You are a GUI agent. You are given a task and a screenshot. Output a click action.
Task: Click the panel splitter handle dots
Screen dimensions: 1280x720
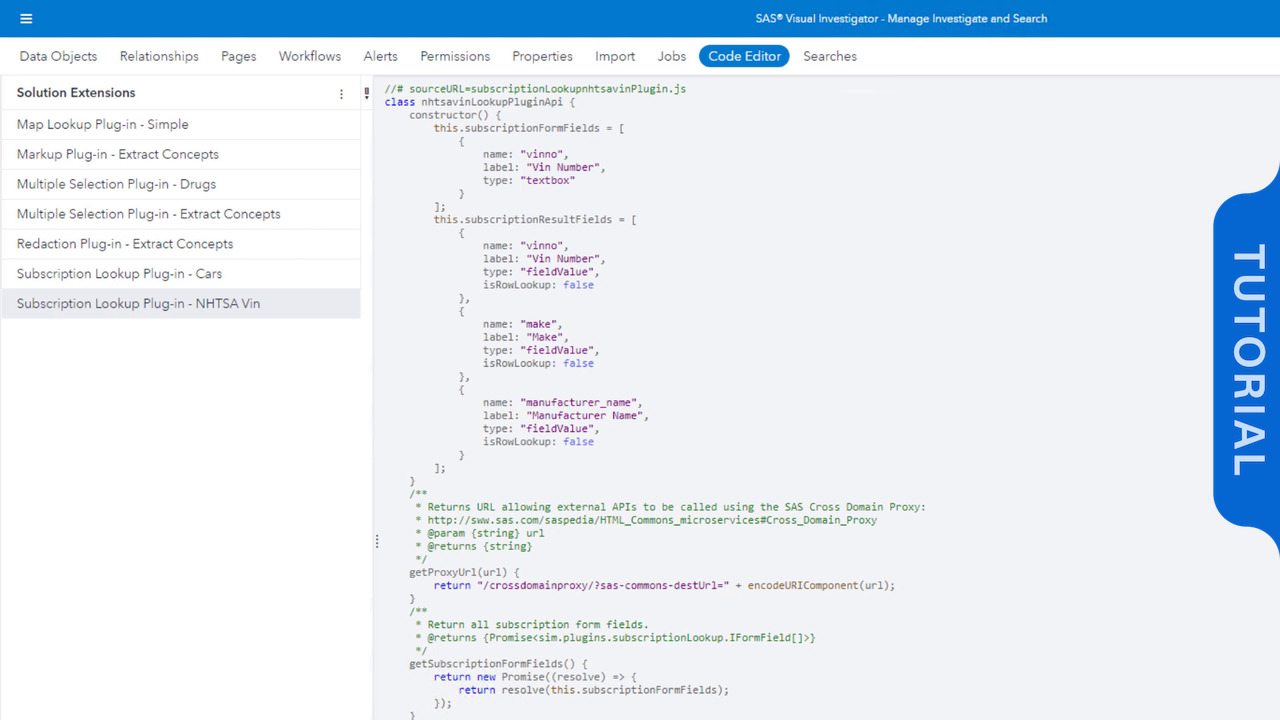[377, 542]
